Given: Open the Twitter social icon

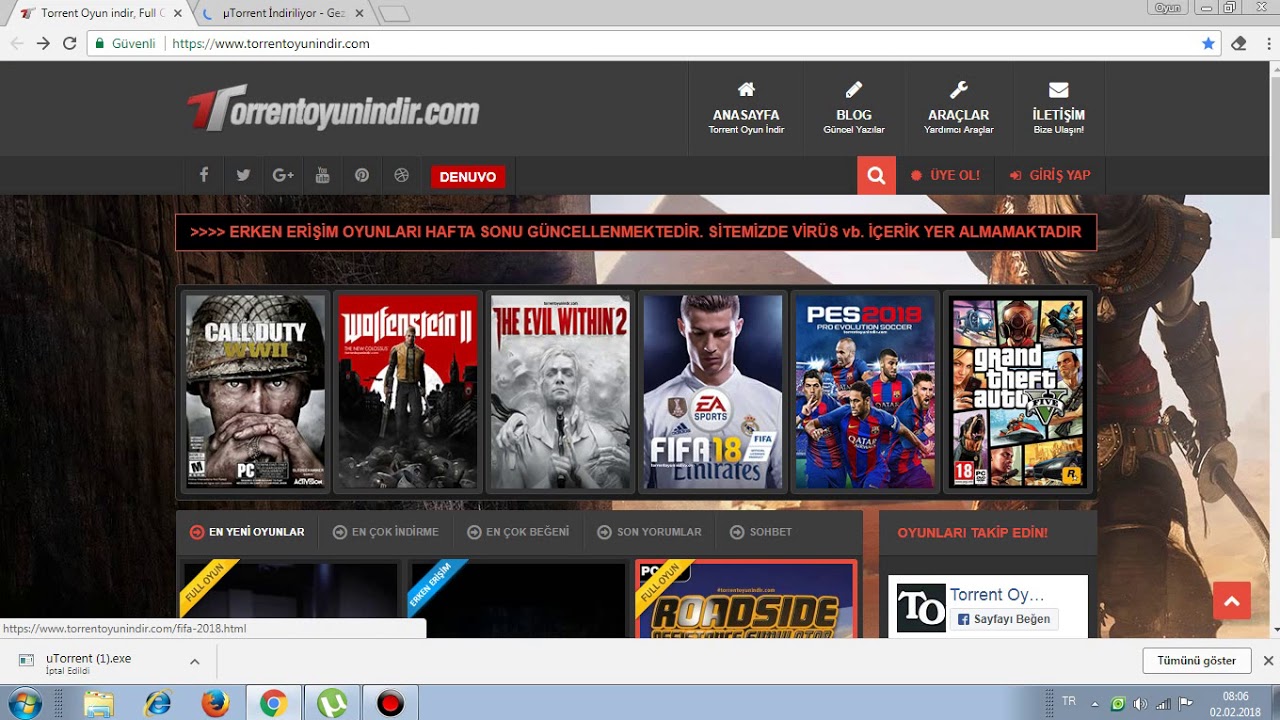Looking at the screenshot, I should tap(243, 175).
